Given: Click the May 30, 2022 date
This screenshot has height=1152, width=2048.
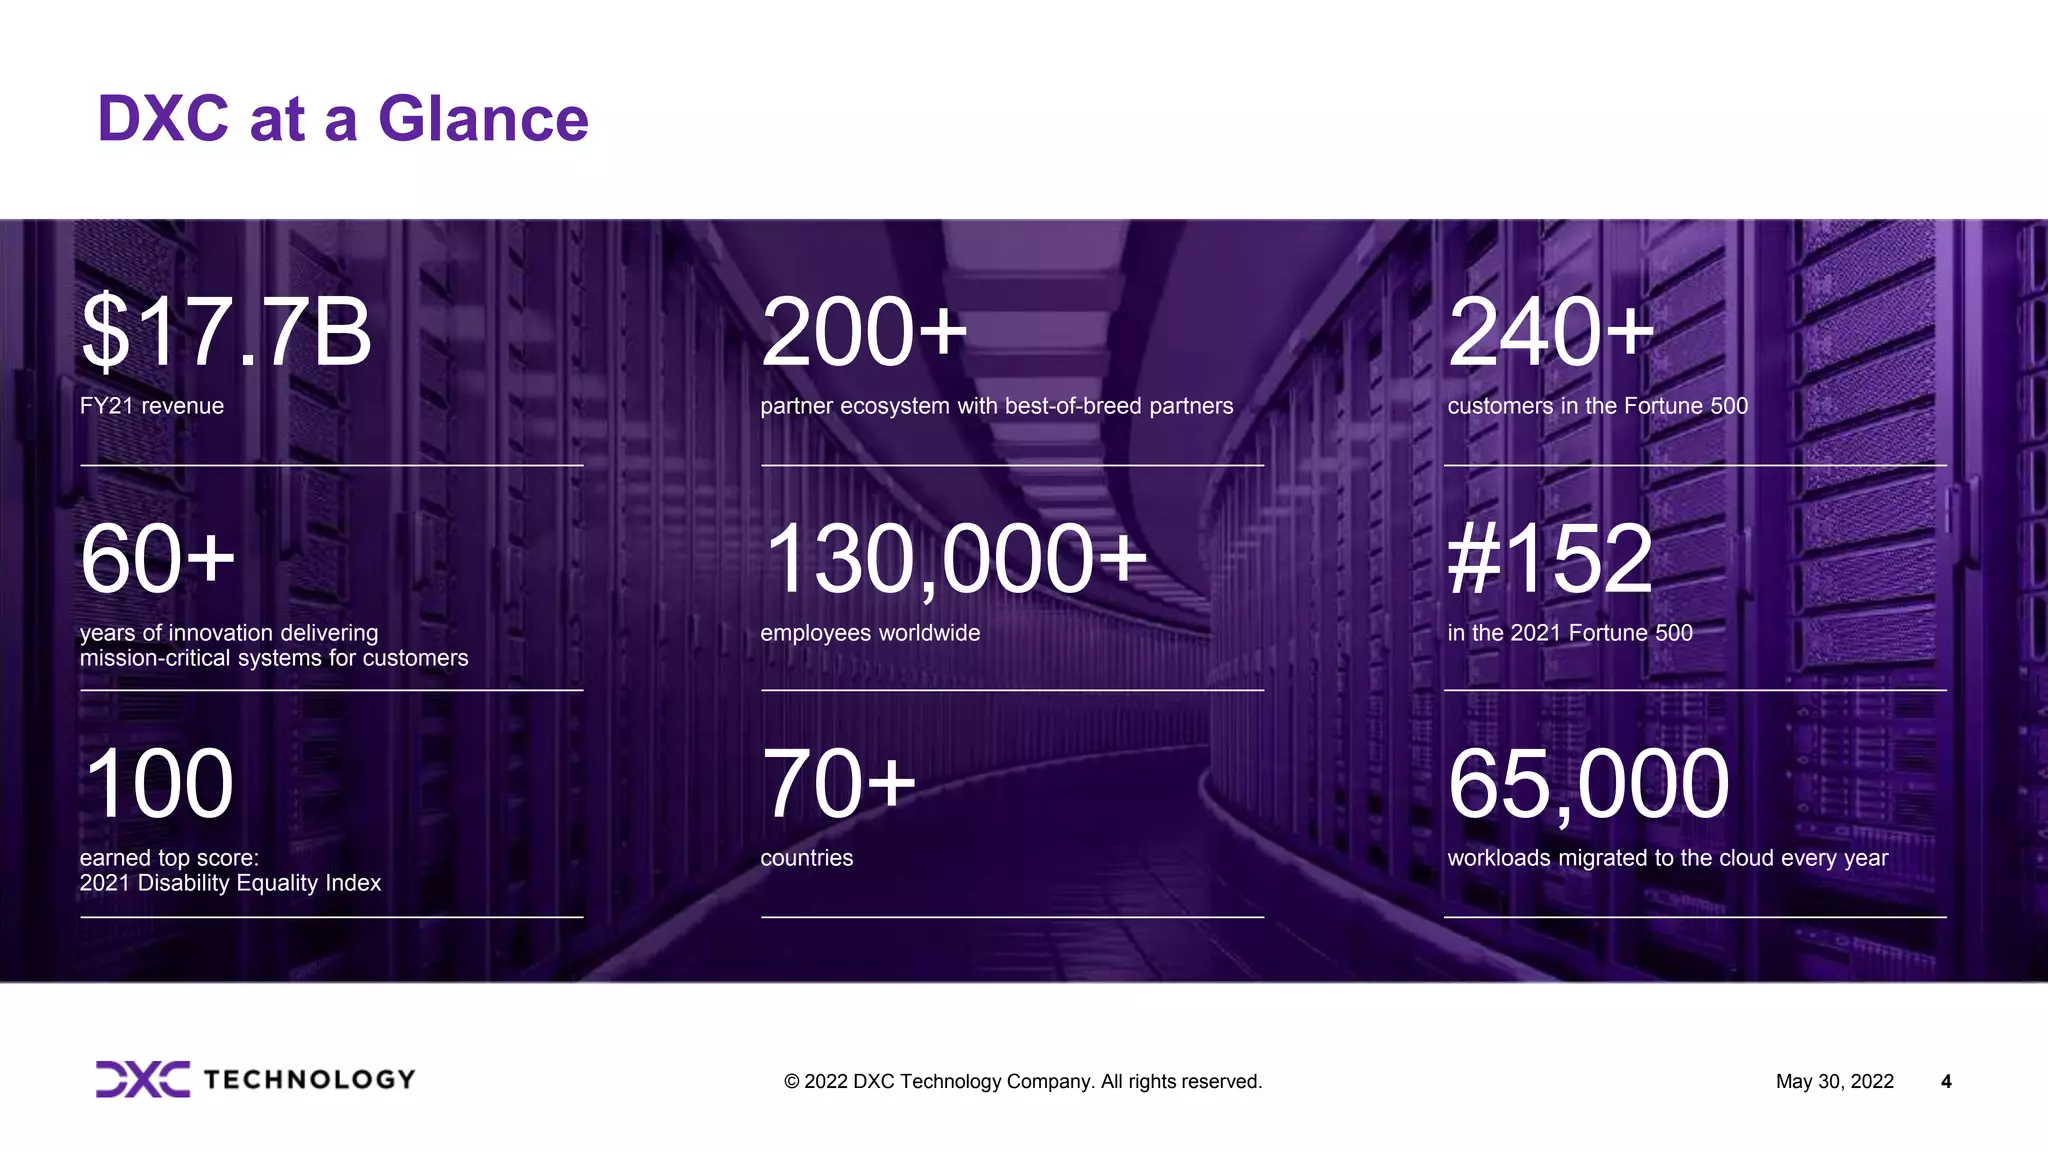Looking at the screenshot, I should 1834,1081.
